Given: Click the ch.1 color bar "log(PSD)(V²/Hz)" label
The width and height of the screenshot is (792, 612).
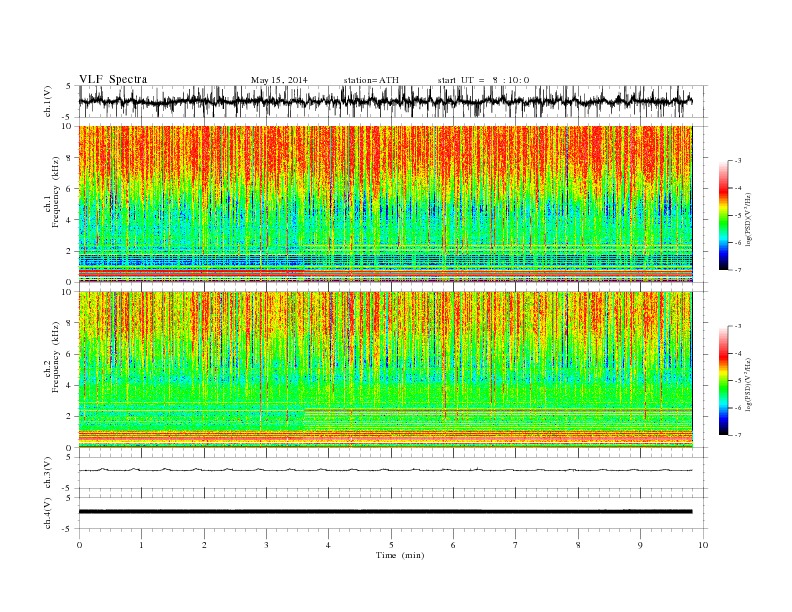Looking at the screenshot, I should click(749, 220).
